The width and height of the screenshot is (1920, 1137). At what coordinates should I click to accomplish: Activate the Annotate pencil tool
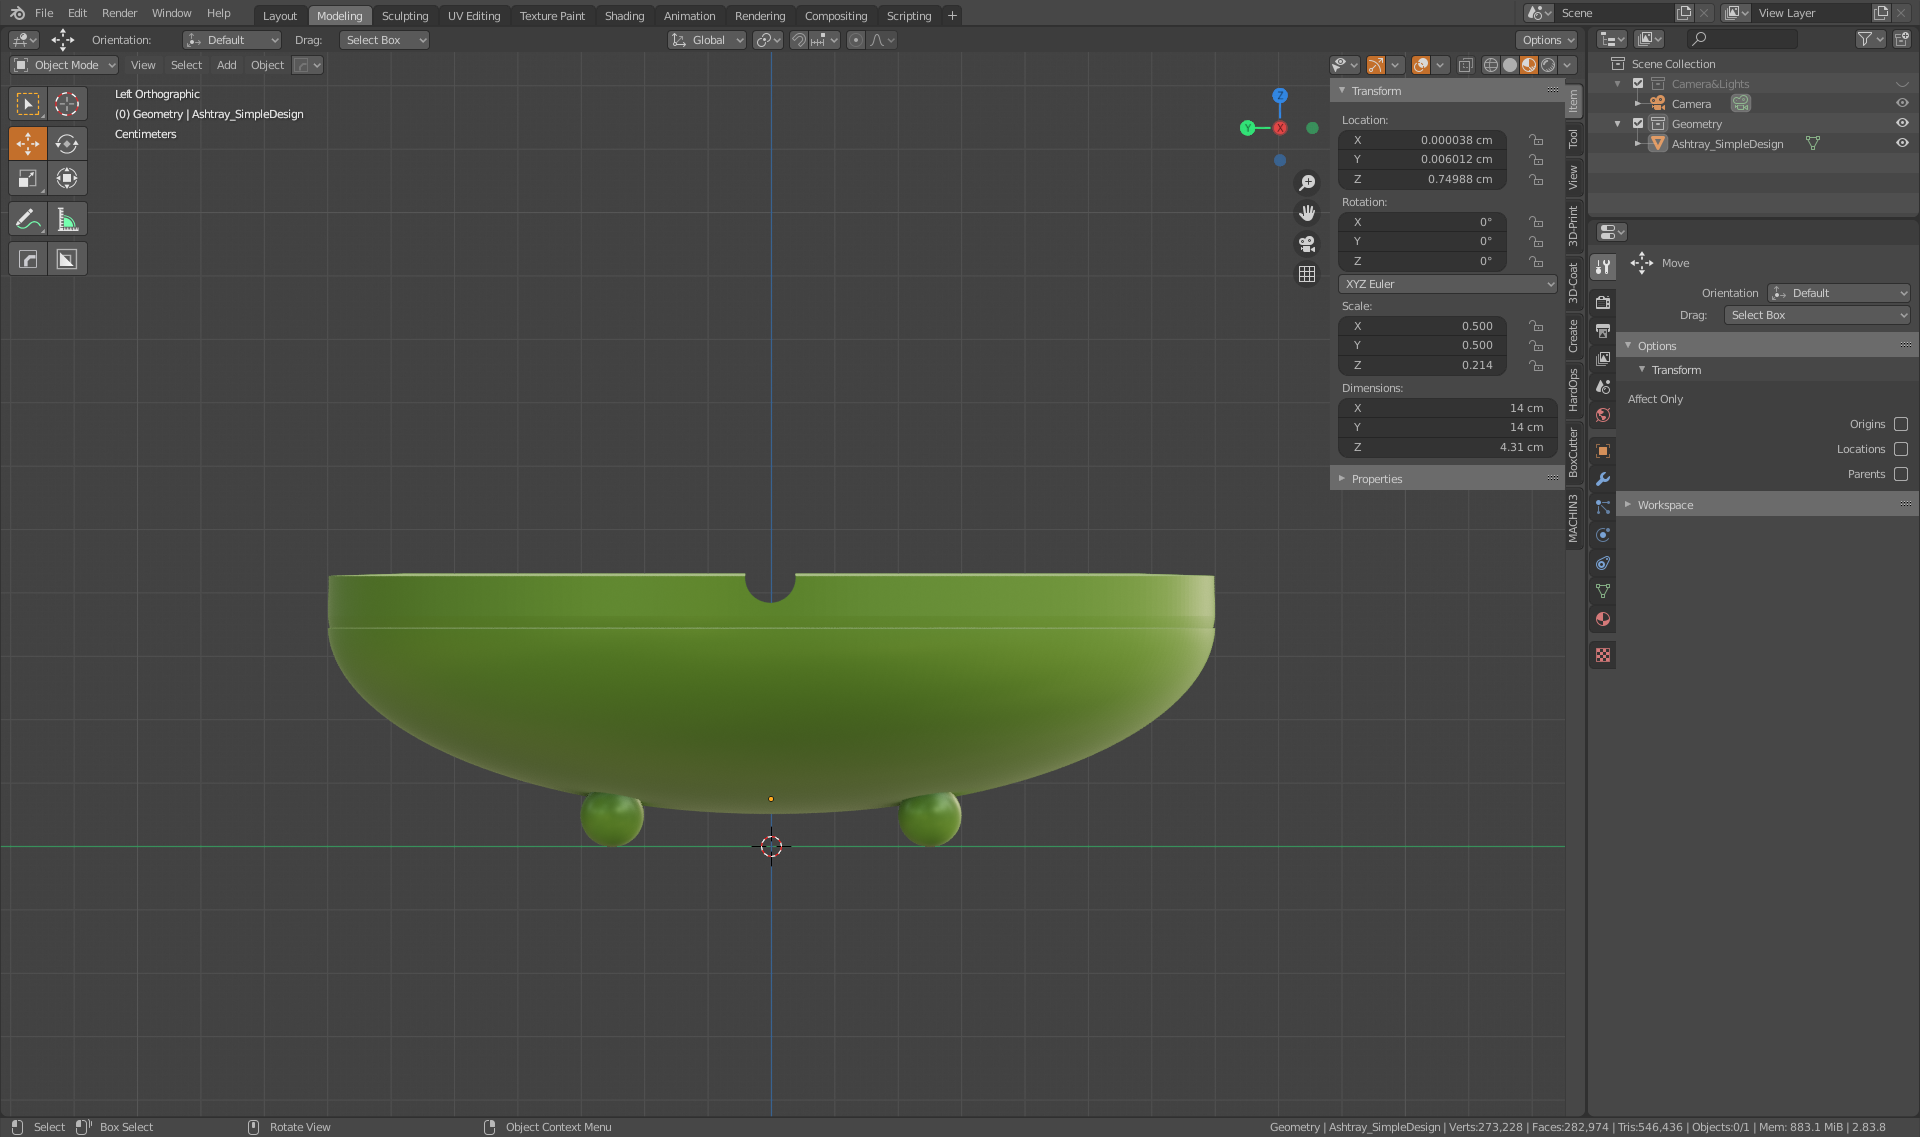click(x=28, y=220)
